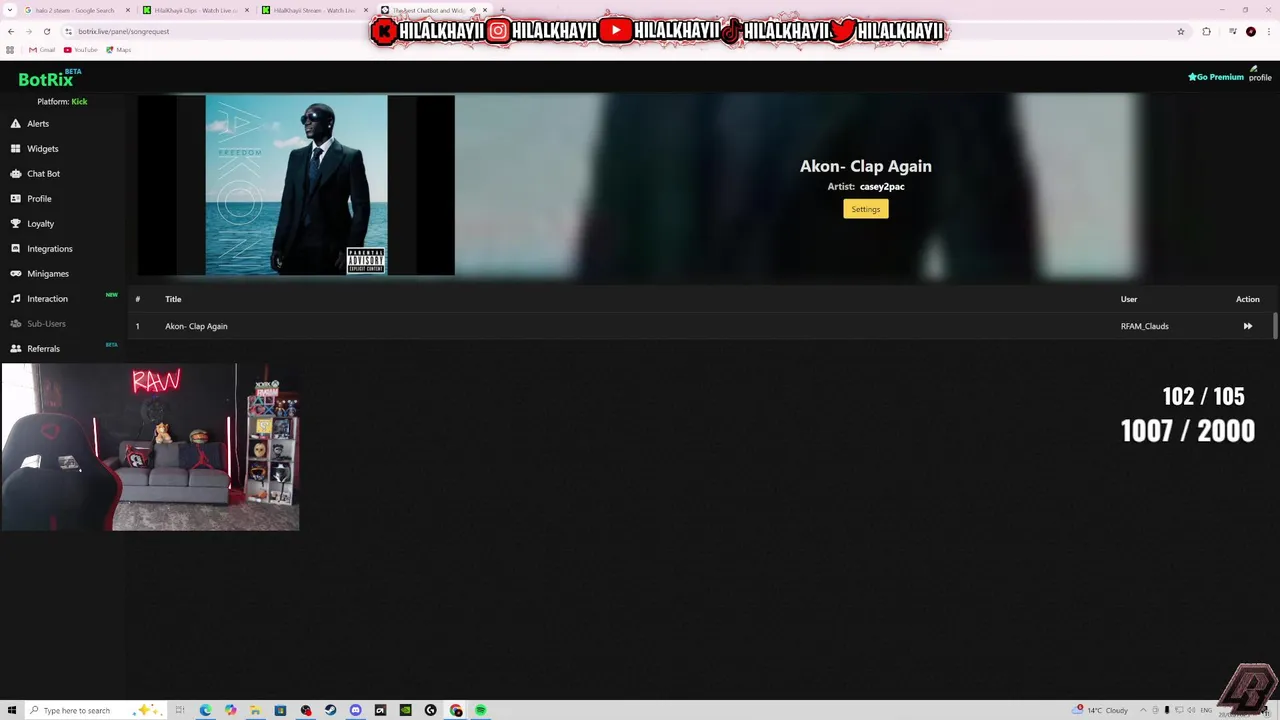
Task: Open the Chrome three-dot menu
Action: [x=1269, y=31]
